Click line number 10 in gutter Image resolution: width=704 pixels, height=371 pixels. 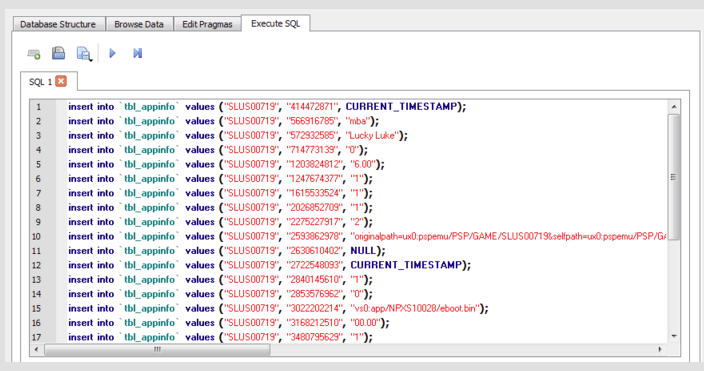(x=36, y=237)
